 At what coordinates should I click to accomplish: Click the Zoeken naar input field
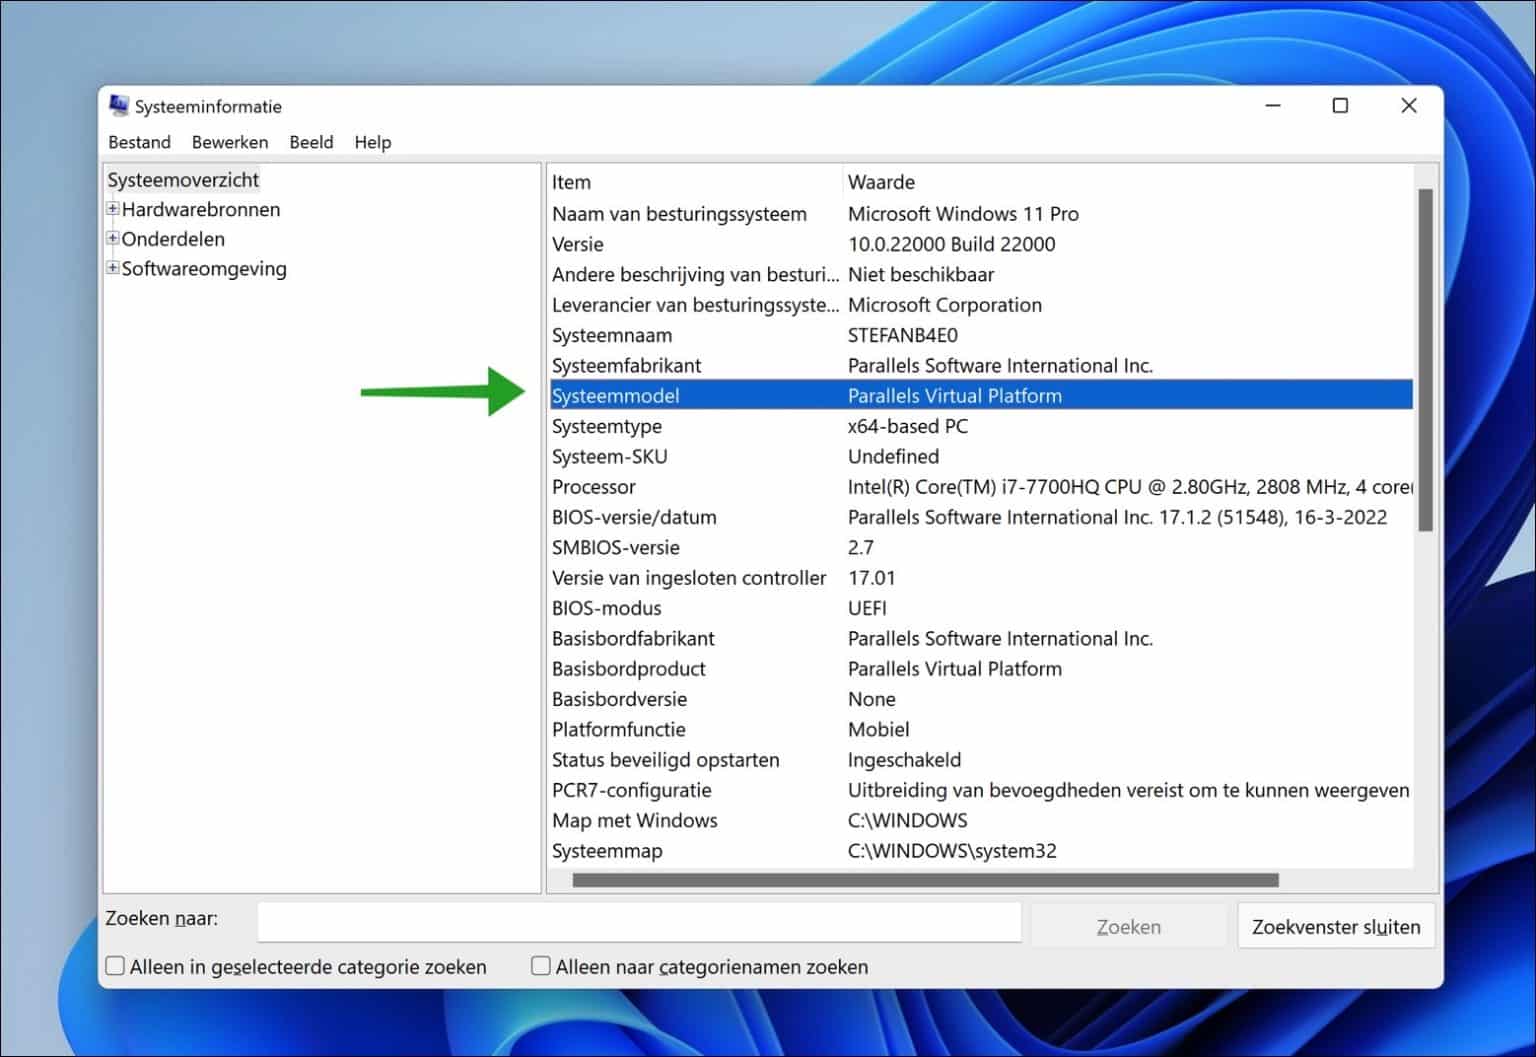click(x=638, y=922)
